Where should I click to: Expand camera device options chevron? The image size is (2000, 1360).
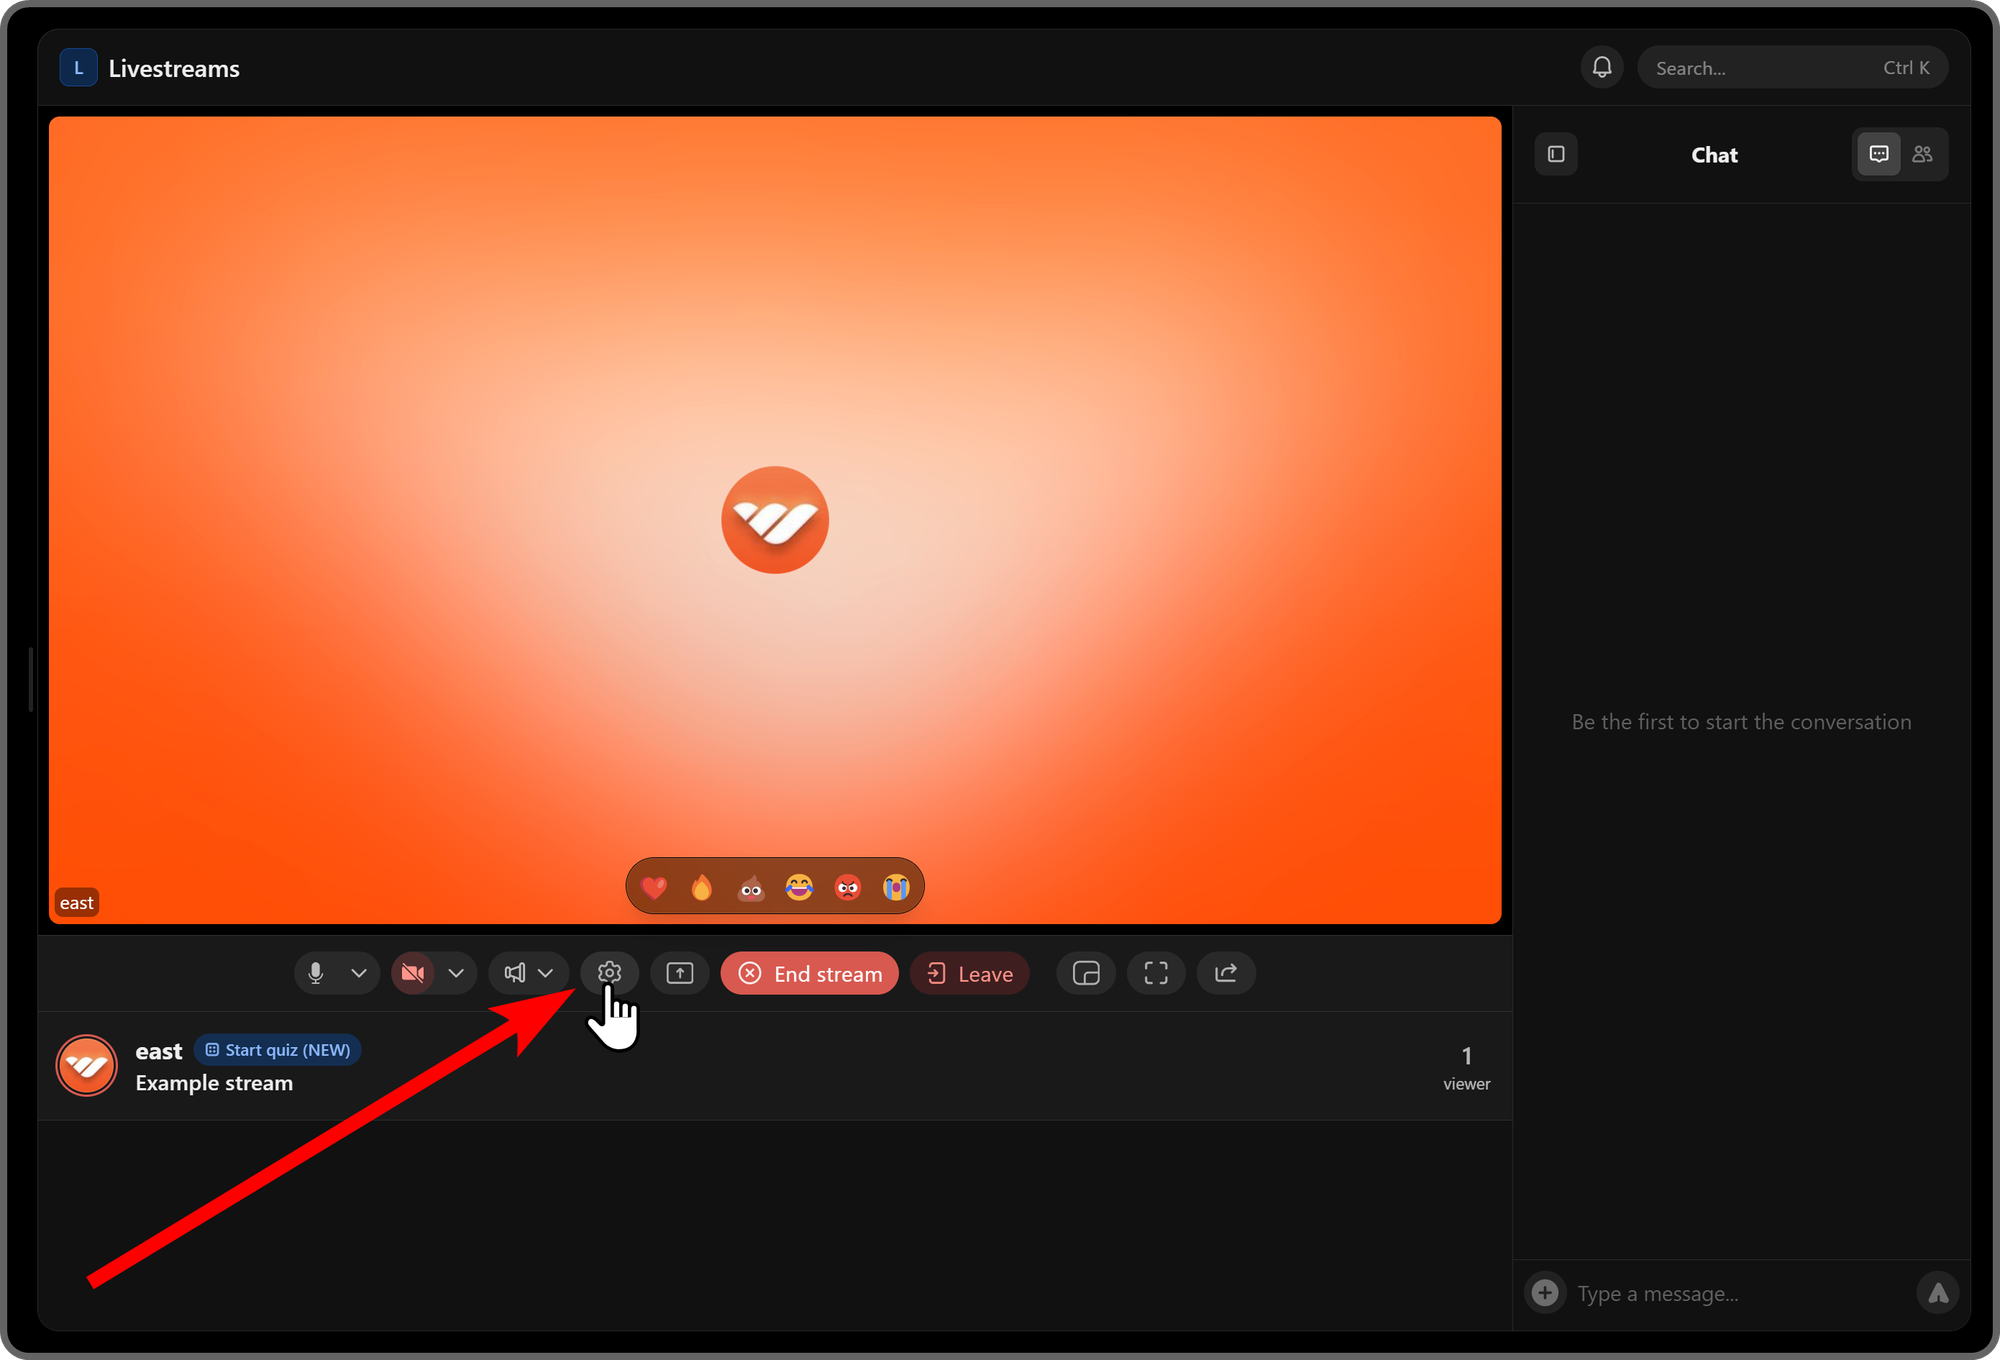[x=456, y=973]
